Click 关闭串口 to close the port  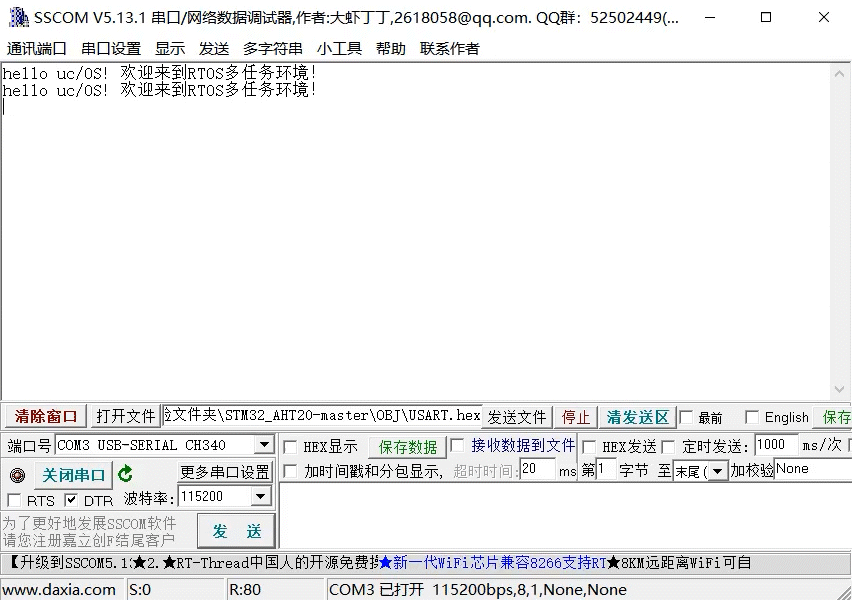point(72,474)
